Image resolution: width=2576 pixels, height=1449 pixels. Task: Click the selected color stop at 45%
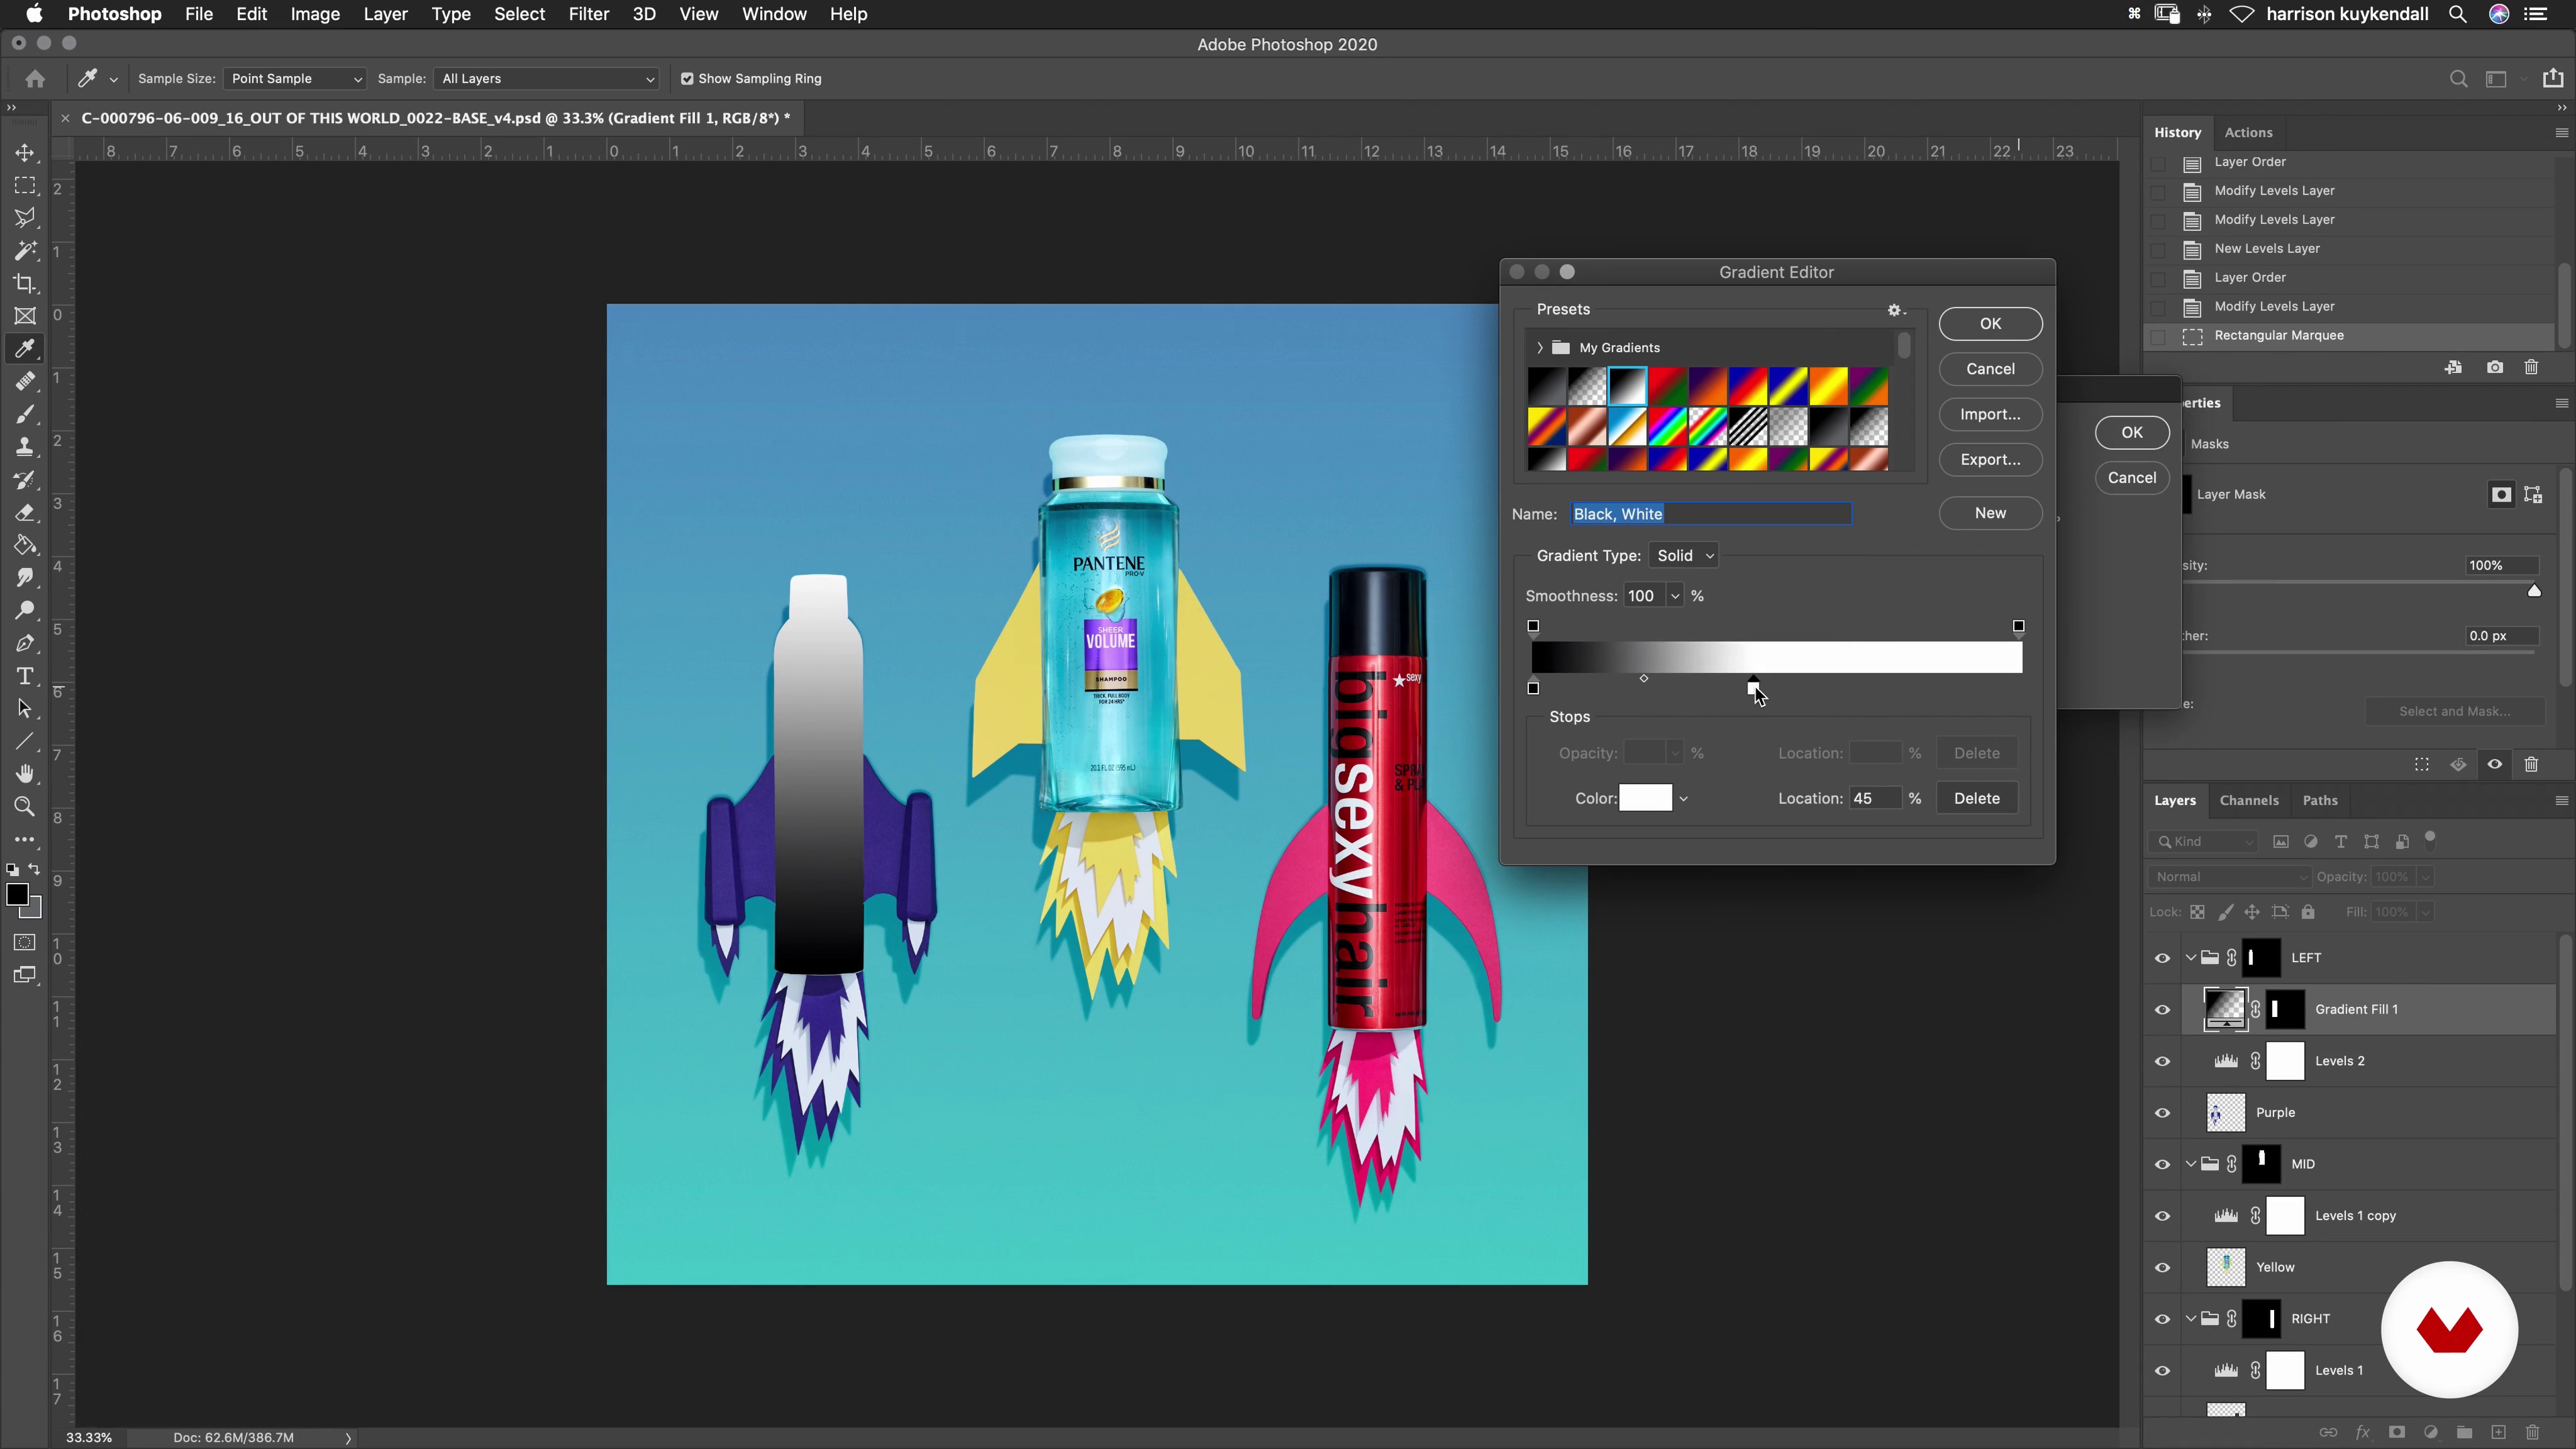[1753, 686]
